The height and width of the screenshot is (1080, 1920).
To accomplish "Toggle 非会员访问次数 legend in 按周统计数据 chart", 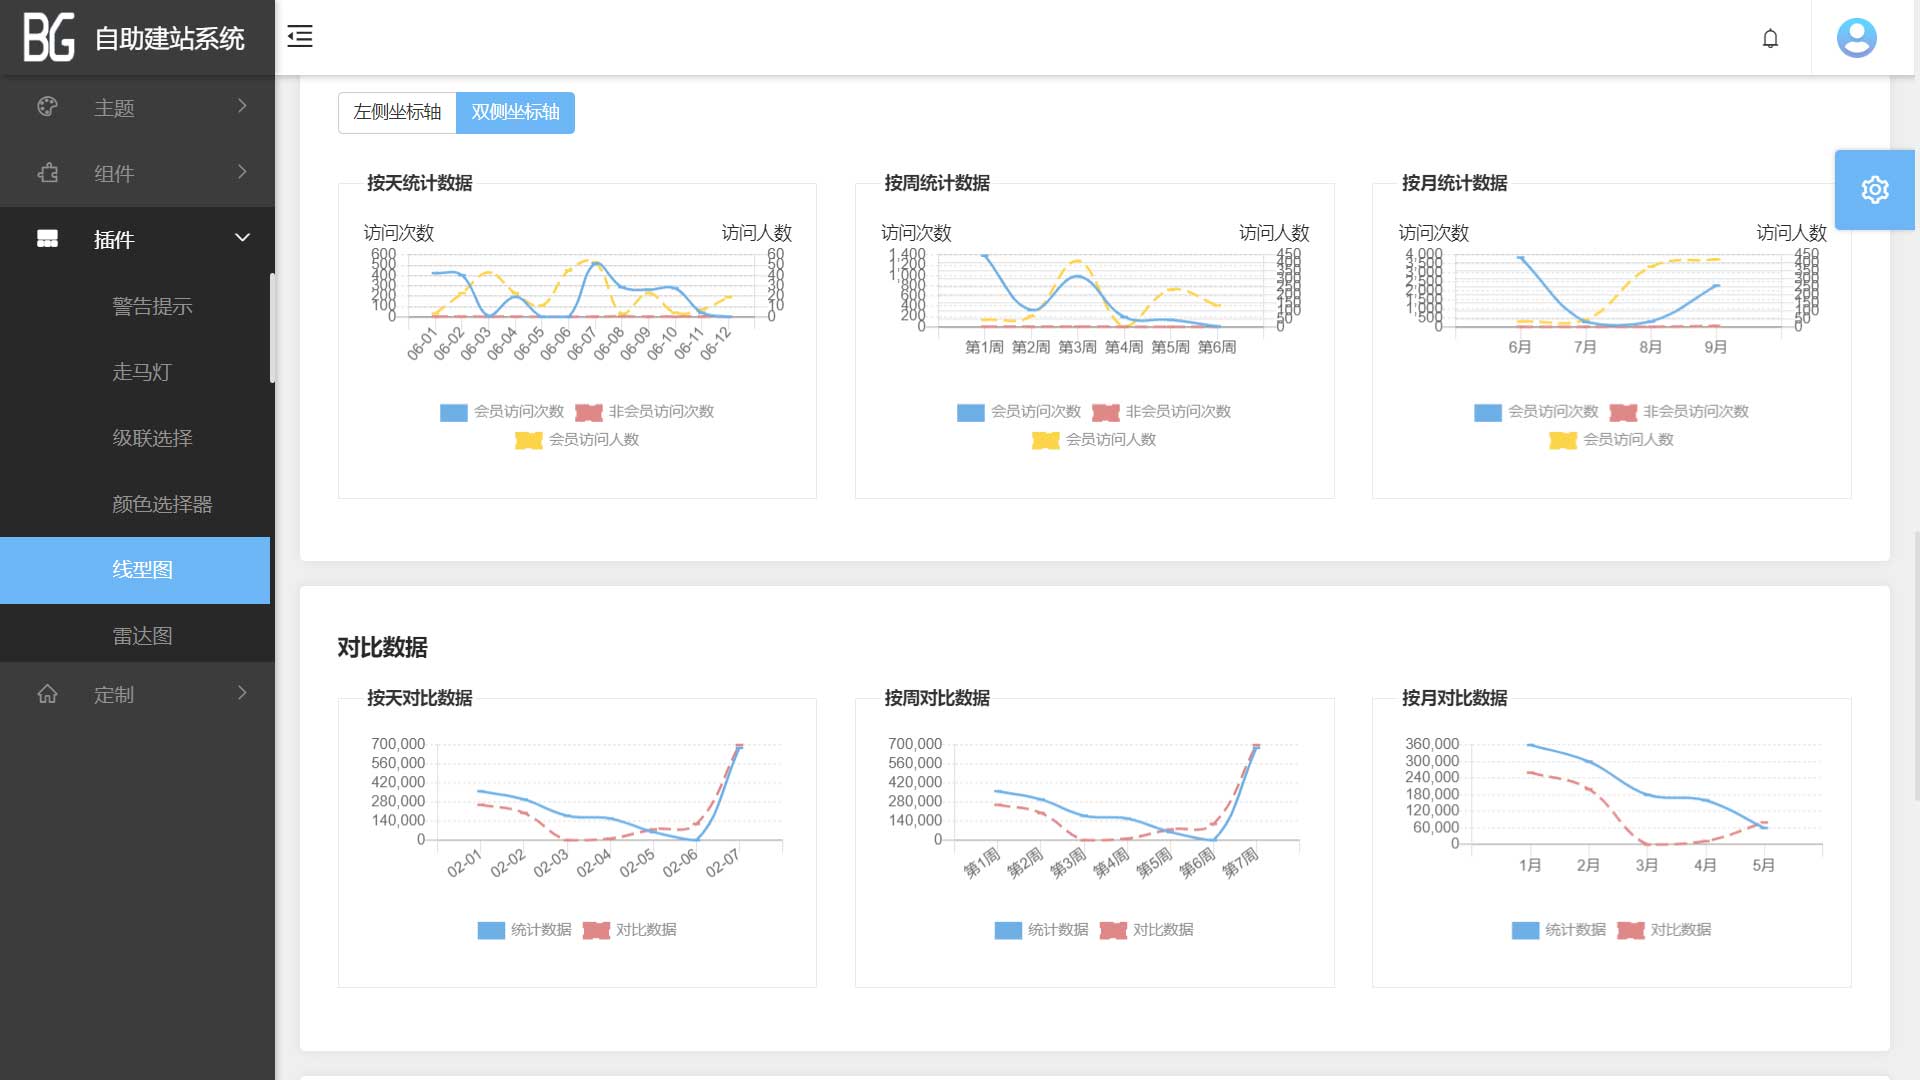I will click(1161, 412).
